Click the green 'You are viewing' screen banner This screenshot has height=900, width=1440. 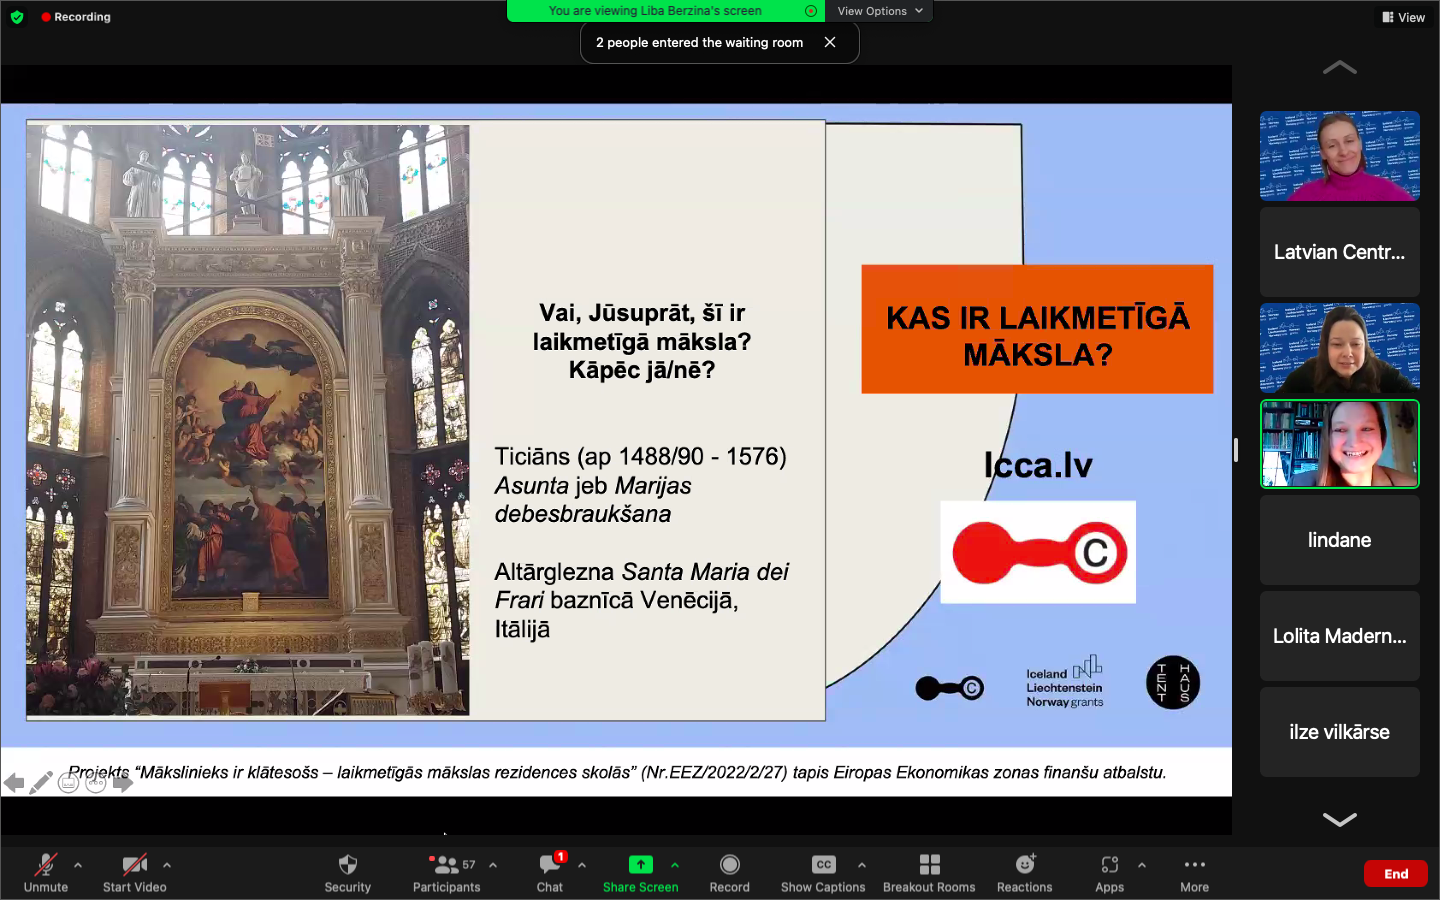click(x=665, y=11)
